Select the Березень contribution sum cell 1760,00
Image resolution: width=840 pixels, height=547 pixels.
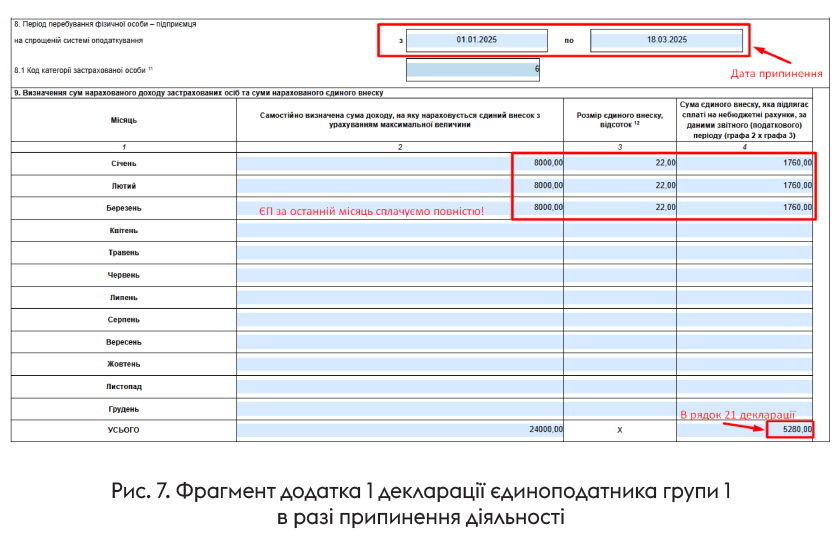tap(746, 208)
